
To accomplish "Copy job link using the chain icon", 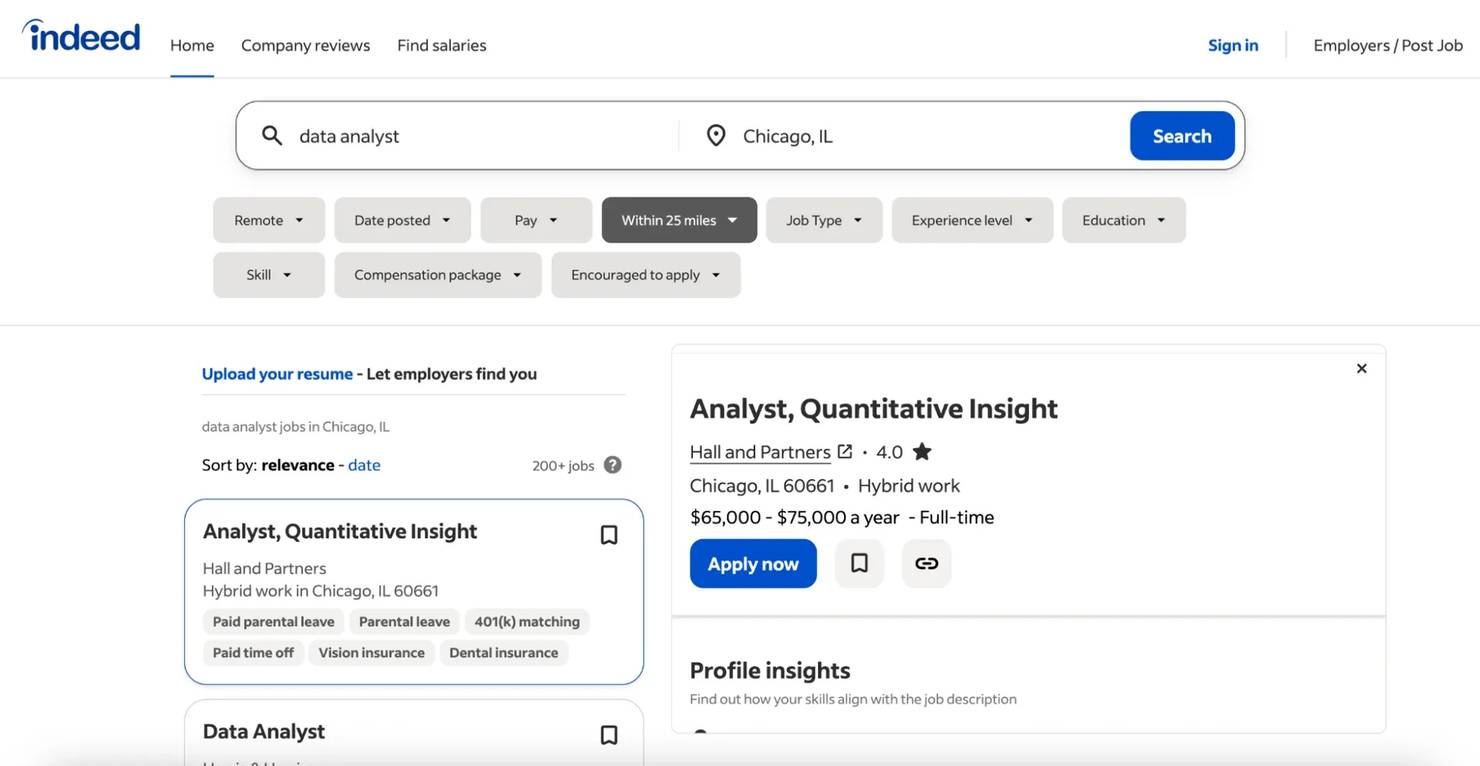I will pos(927,563).
